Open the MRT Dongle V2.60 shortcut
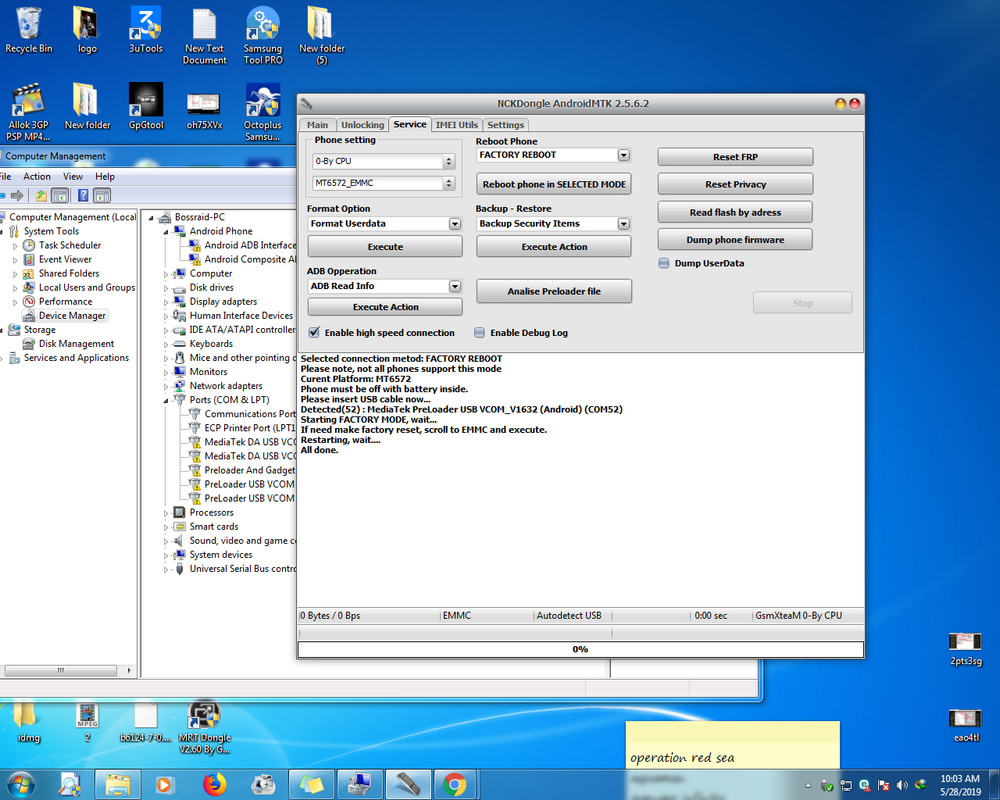1000x800 pixels. click(x=205, y=728)
